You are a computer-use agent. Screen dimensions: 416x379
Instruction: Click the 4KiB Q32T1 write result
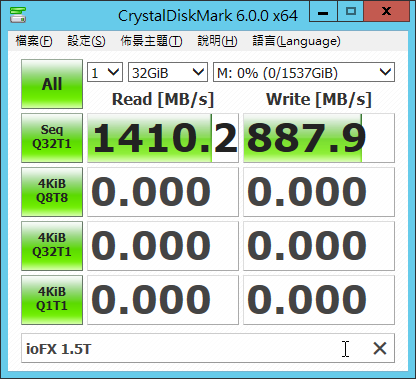(x=319, y=246)
